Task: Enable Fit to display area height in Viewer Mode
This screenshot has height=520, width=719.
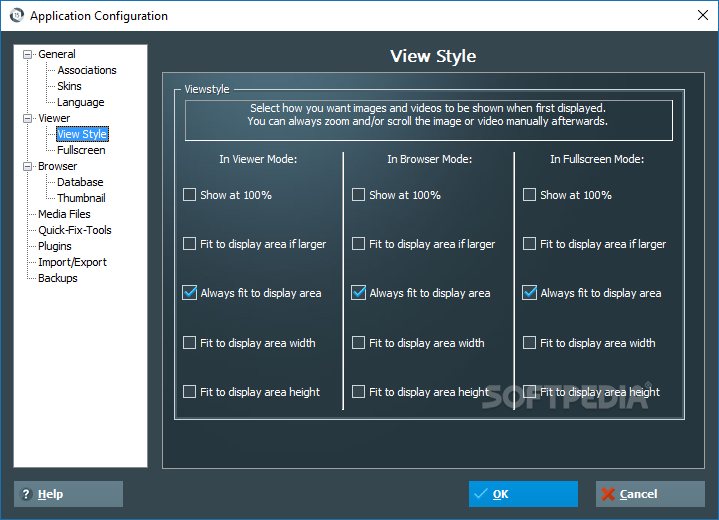Action: [189, 392]
